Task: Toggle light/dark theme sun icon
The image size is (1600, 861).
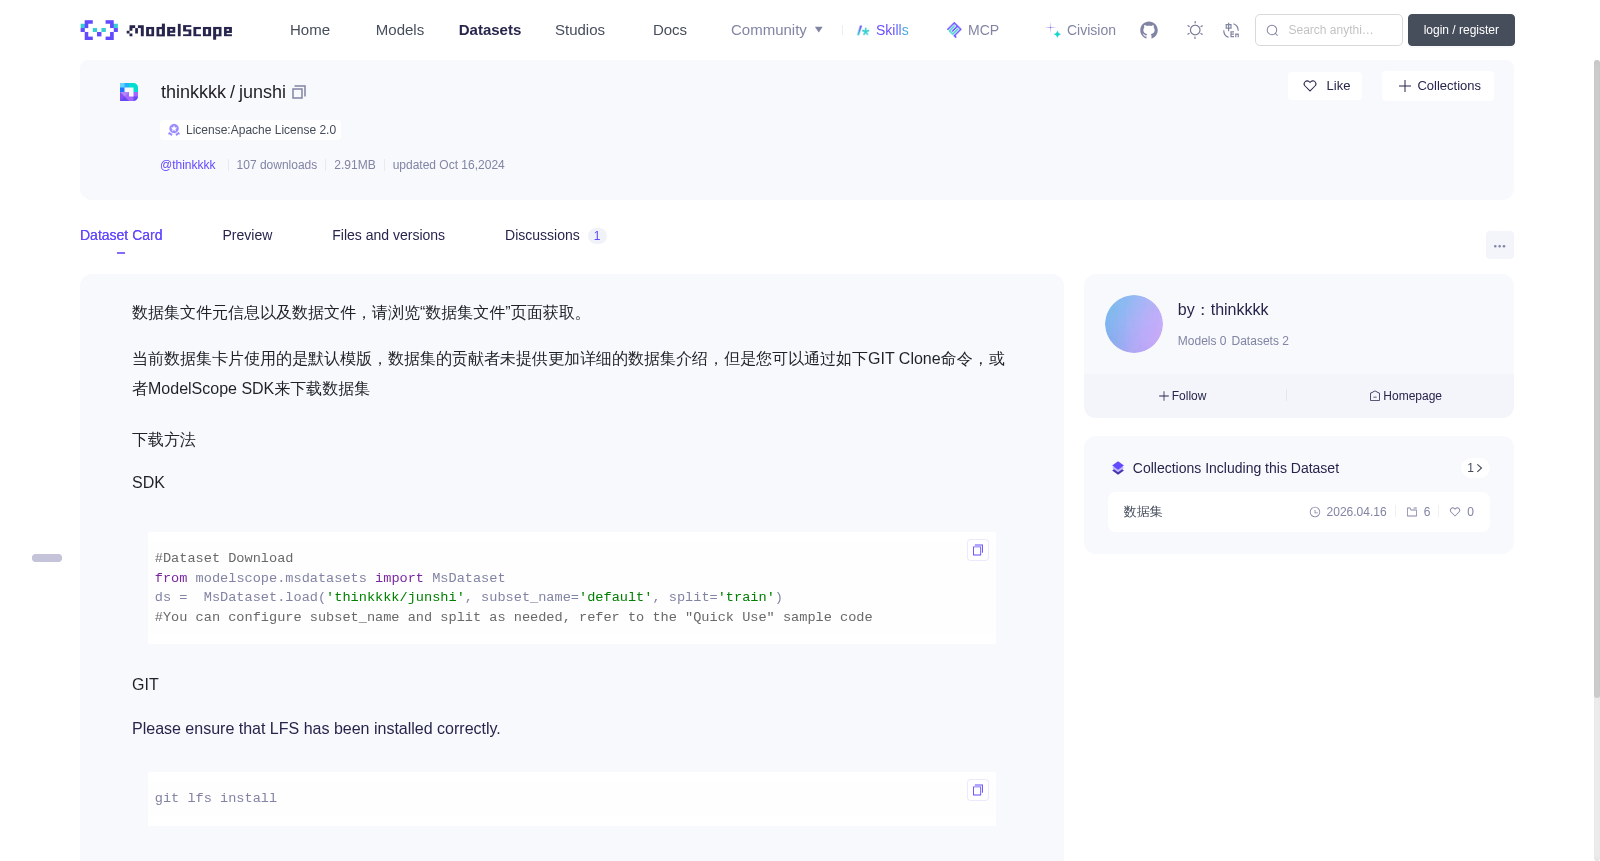Action: [1195, 30]
